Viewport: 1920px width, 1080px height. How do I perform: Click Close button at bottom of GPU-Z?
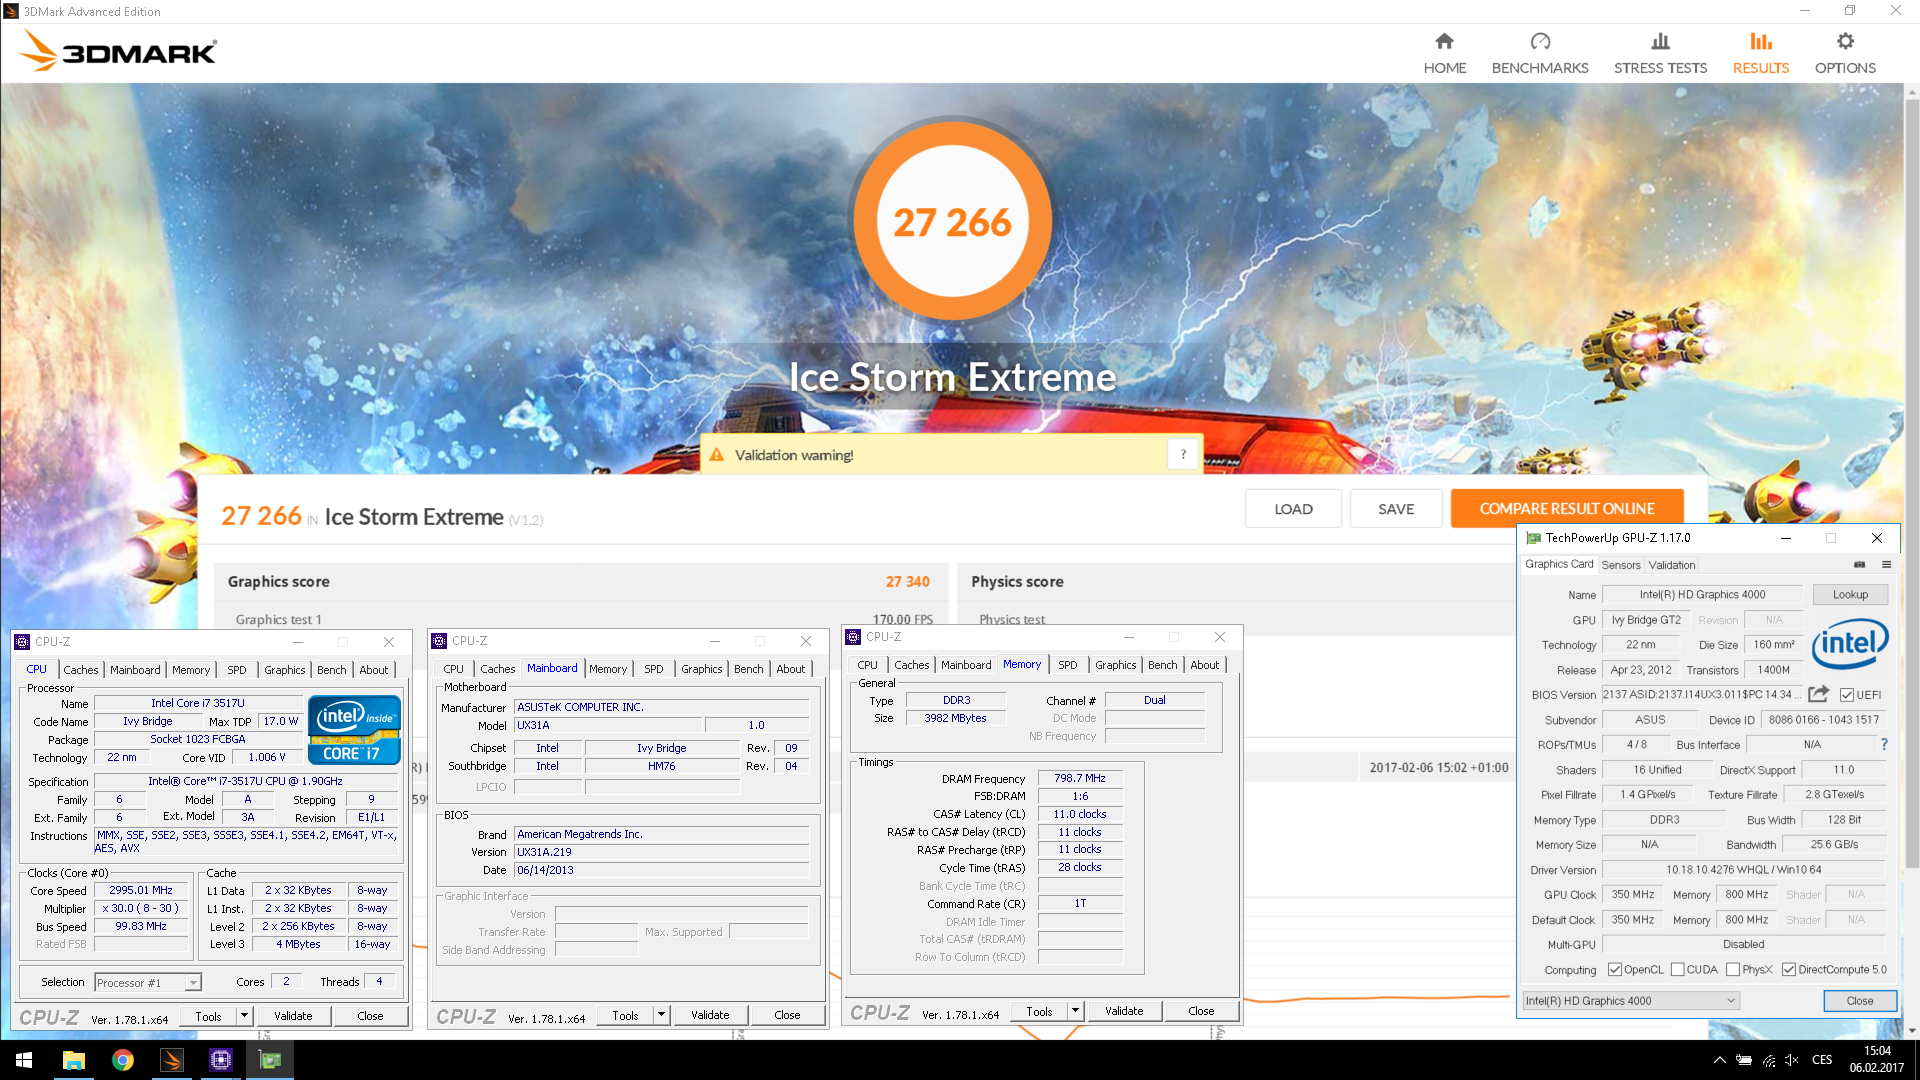point(1859,1000)
